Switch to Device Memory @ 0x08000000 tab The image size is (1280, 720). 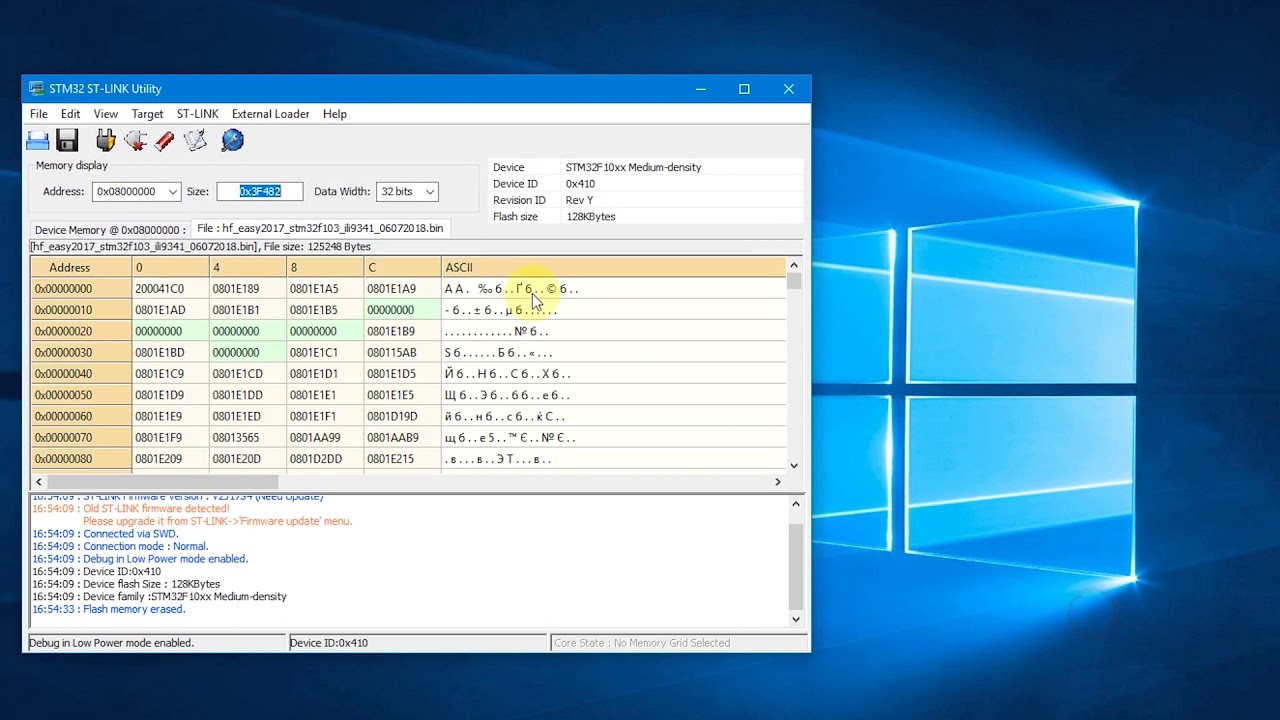click(x=110, y=230)
